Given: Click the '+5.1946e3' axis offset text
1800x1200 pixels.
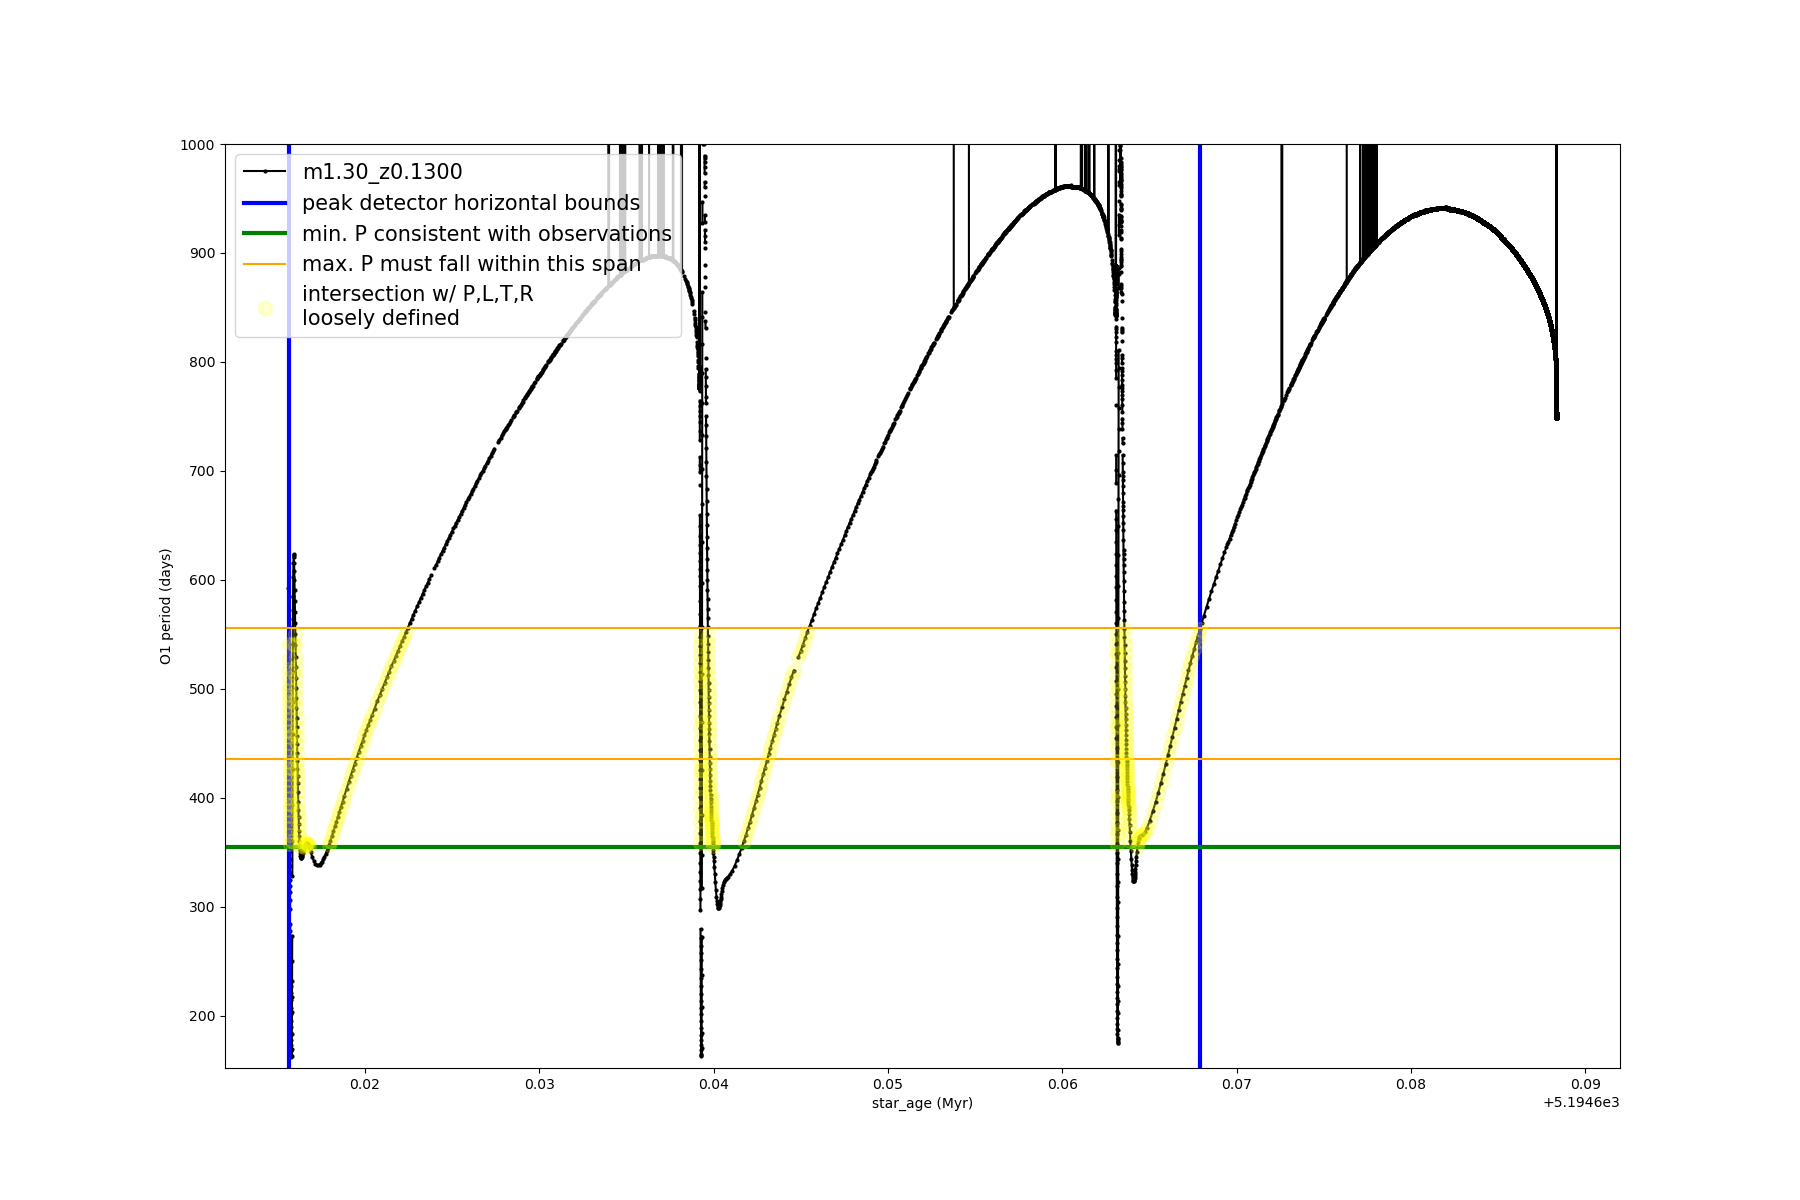Looking at the screenshot, I should 1581,1103.
